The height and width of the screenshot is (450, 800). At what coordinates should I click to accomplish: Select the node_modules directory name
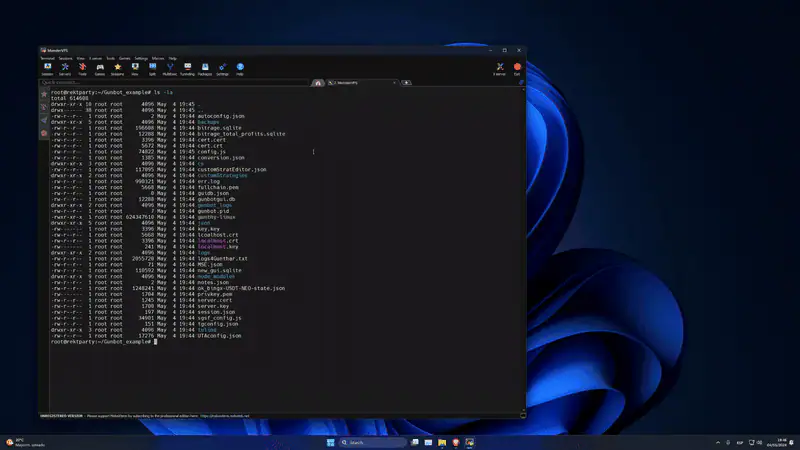coord(216,277)
